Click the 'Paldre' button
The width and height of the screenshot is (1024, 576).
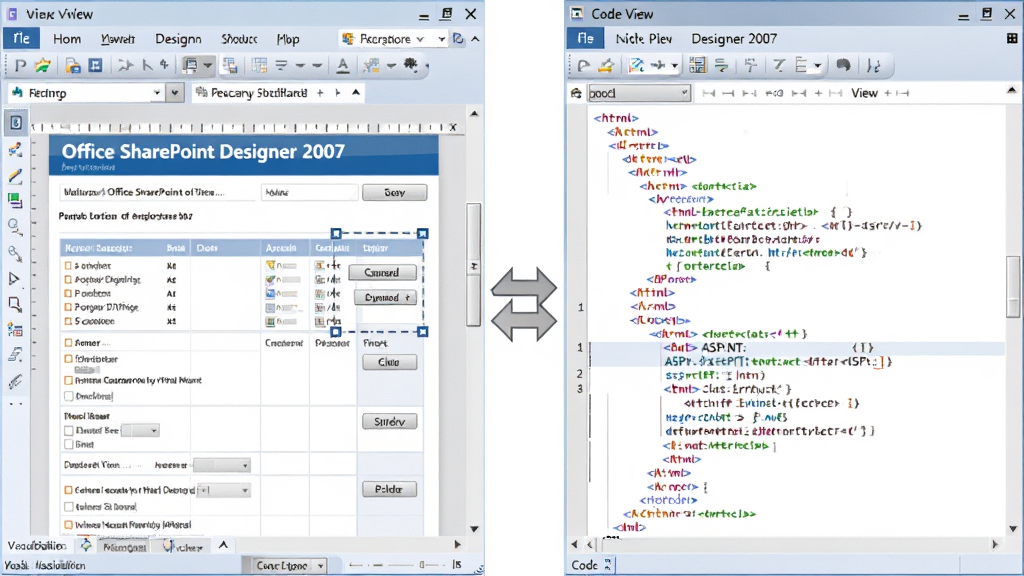(389, 489)
